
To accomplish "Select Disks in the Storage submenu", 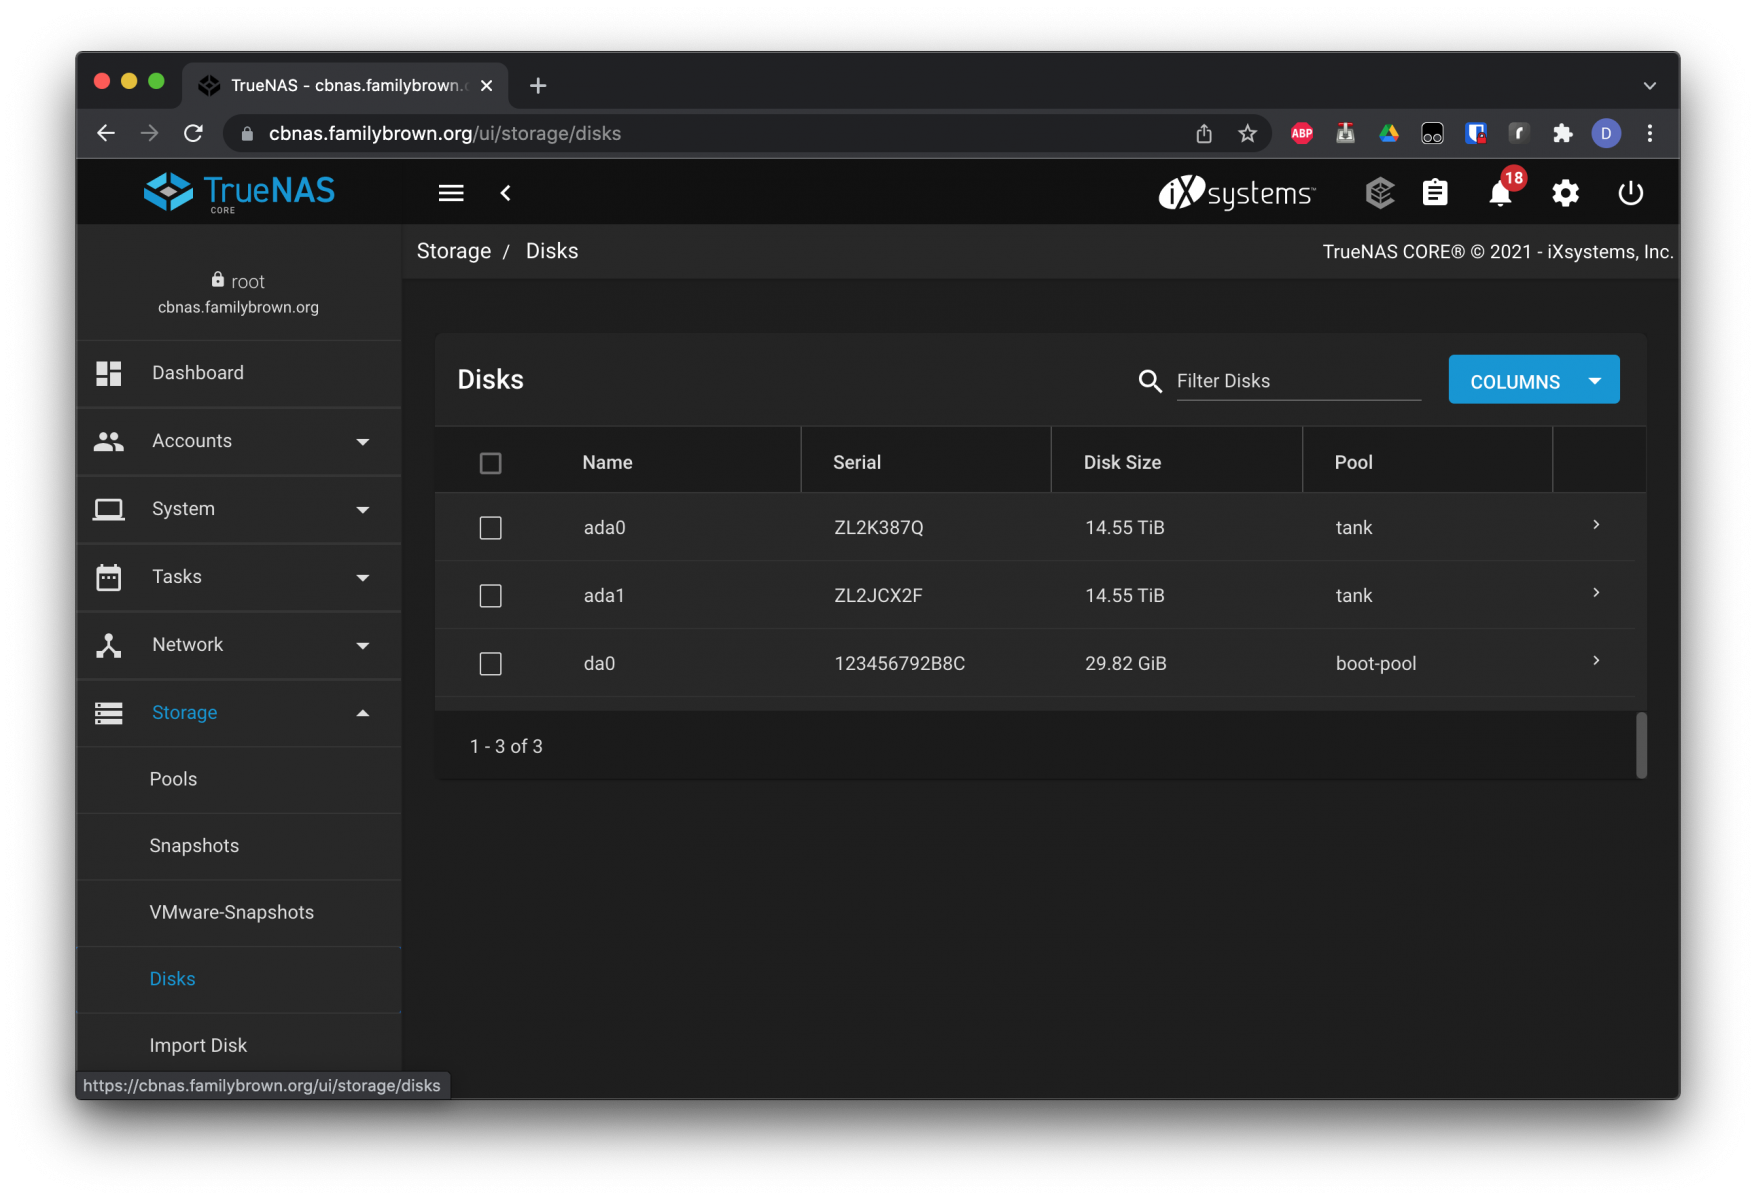I will coord(238,979).
